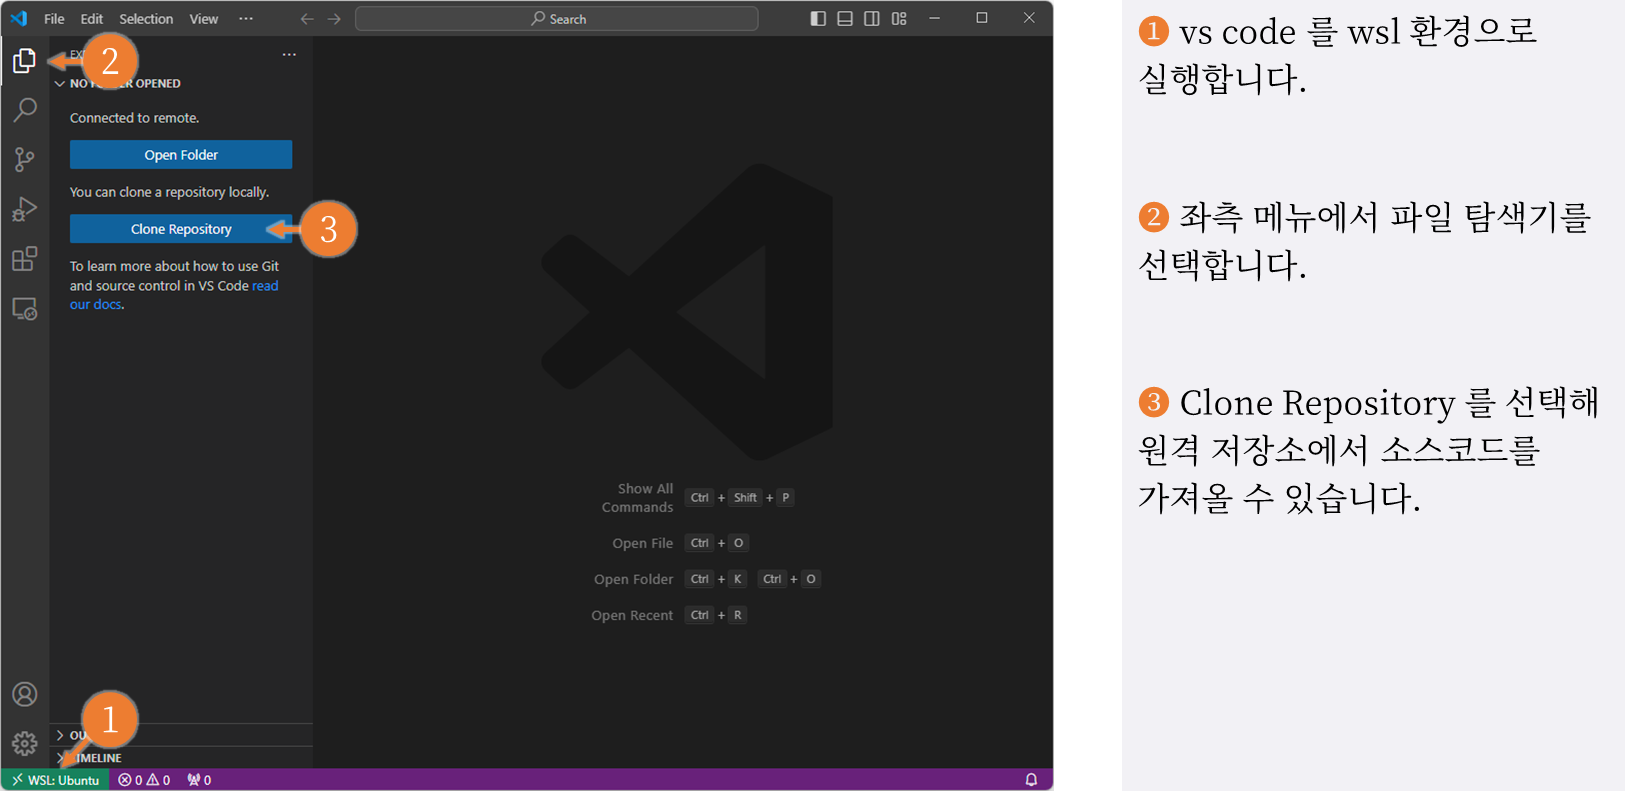Go back with the left arrow
The image size is (1625, 791).
coord(307,19)
